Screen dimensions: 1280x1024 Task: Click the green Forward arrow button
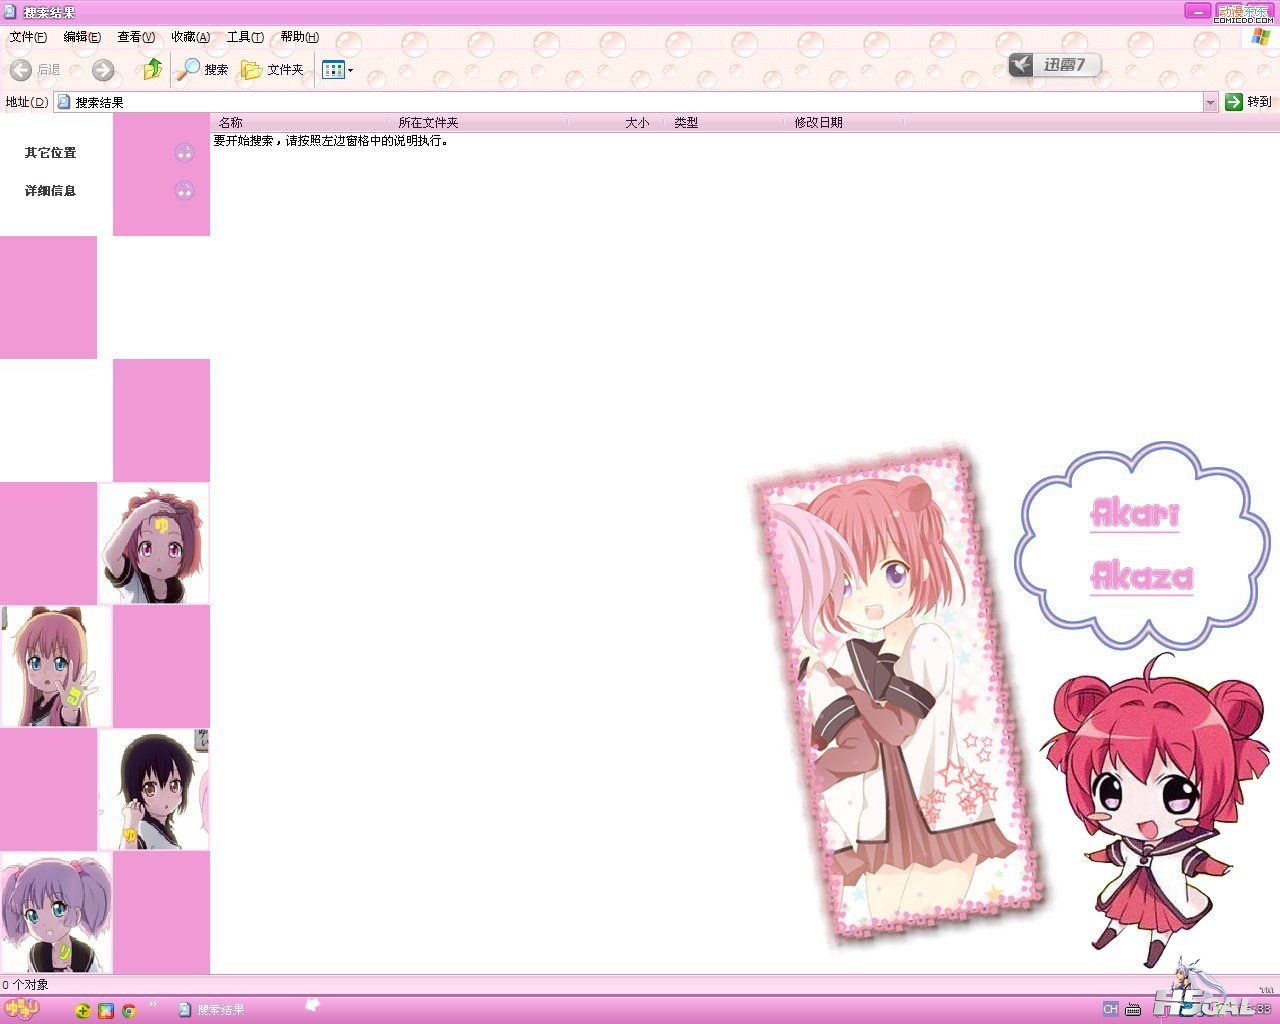(x=103, y=70)
